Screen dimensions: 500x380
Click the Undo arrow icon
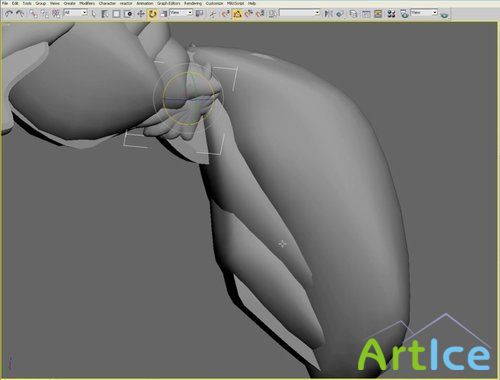(9, 14)
